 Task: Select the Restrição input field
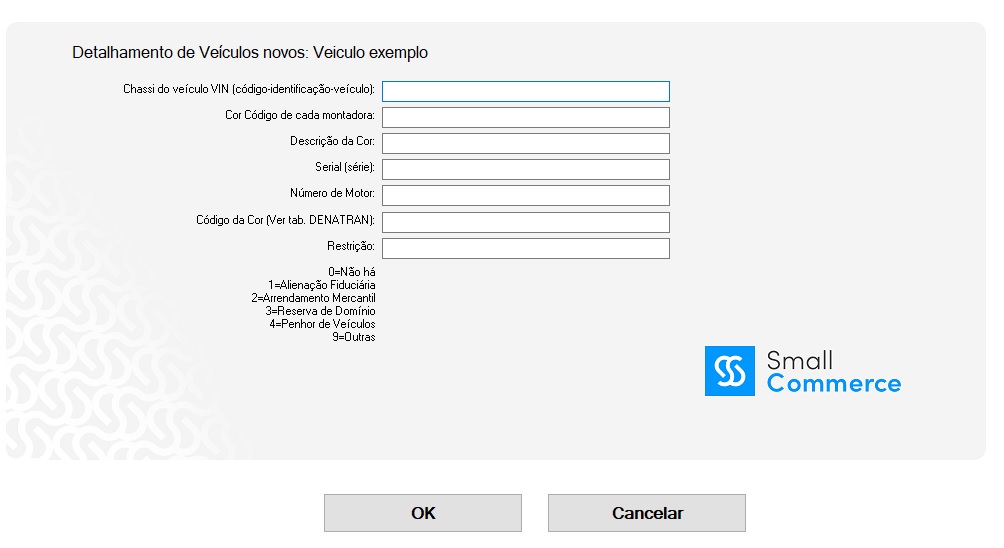(525, 247)
